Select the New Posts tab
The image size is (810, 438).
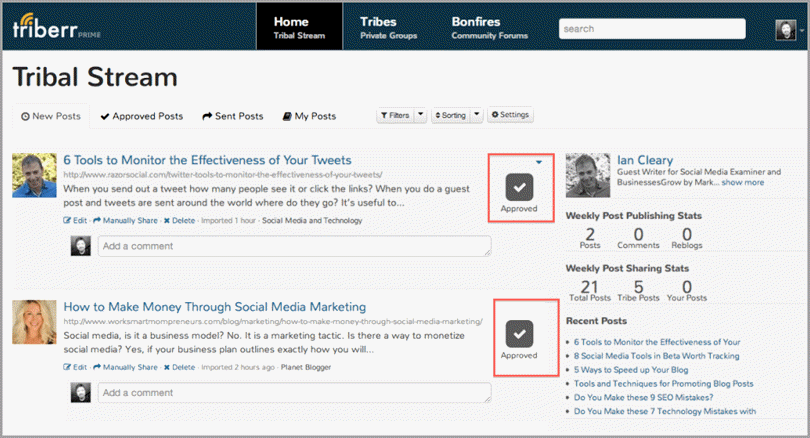(x=51, y=116)
